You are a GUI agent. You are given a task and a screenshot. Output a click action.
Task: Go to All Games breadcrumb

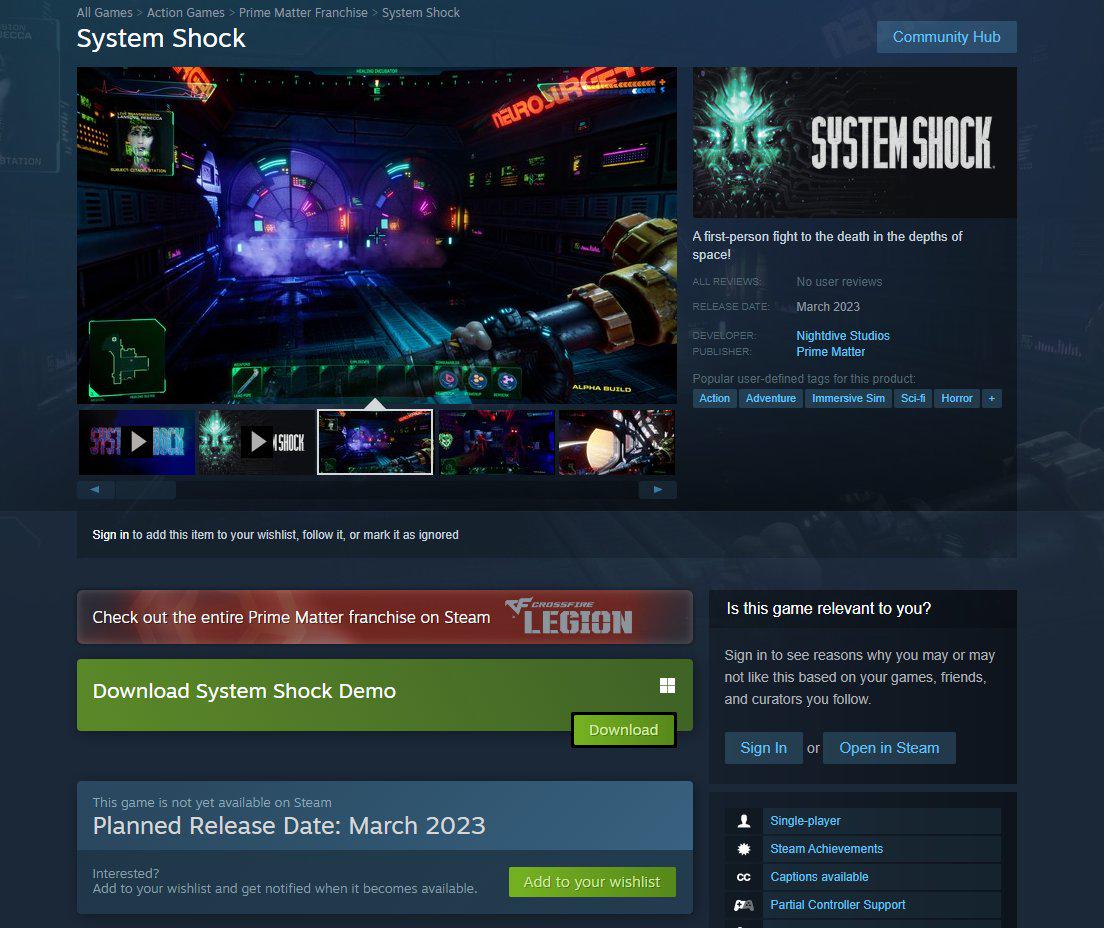pos(104,13)
